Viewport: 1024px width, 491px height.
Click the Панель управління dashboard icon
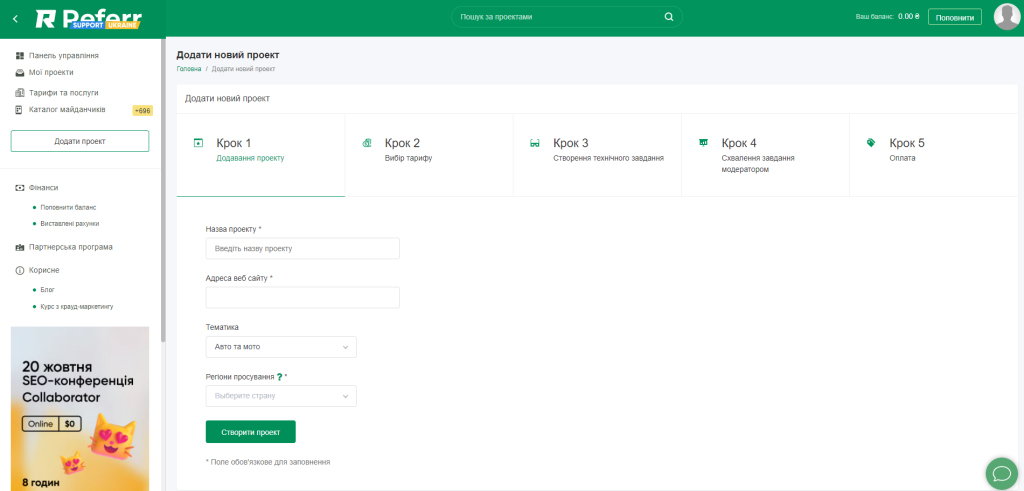coord(20,56)
